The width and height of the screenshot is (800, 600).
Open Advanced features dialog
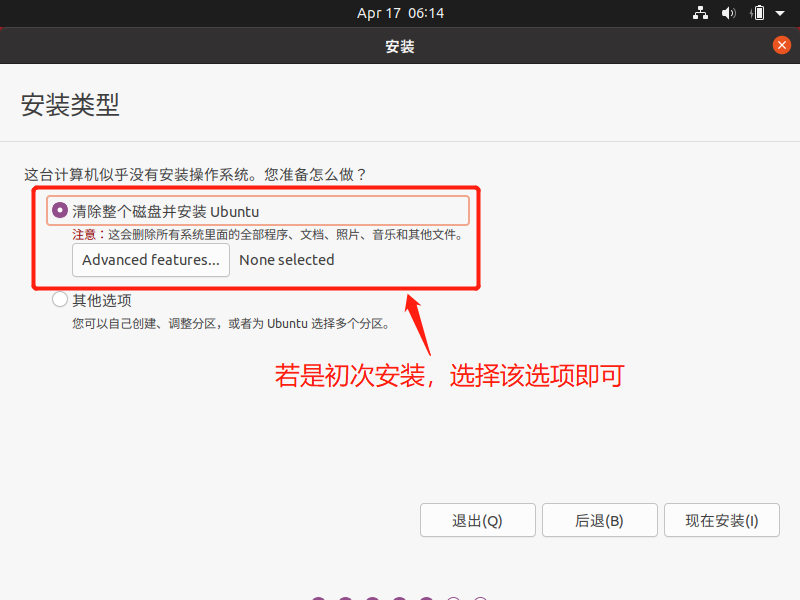click(x=151, y=260)
